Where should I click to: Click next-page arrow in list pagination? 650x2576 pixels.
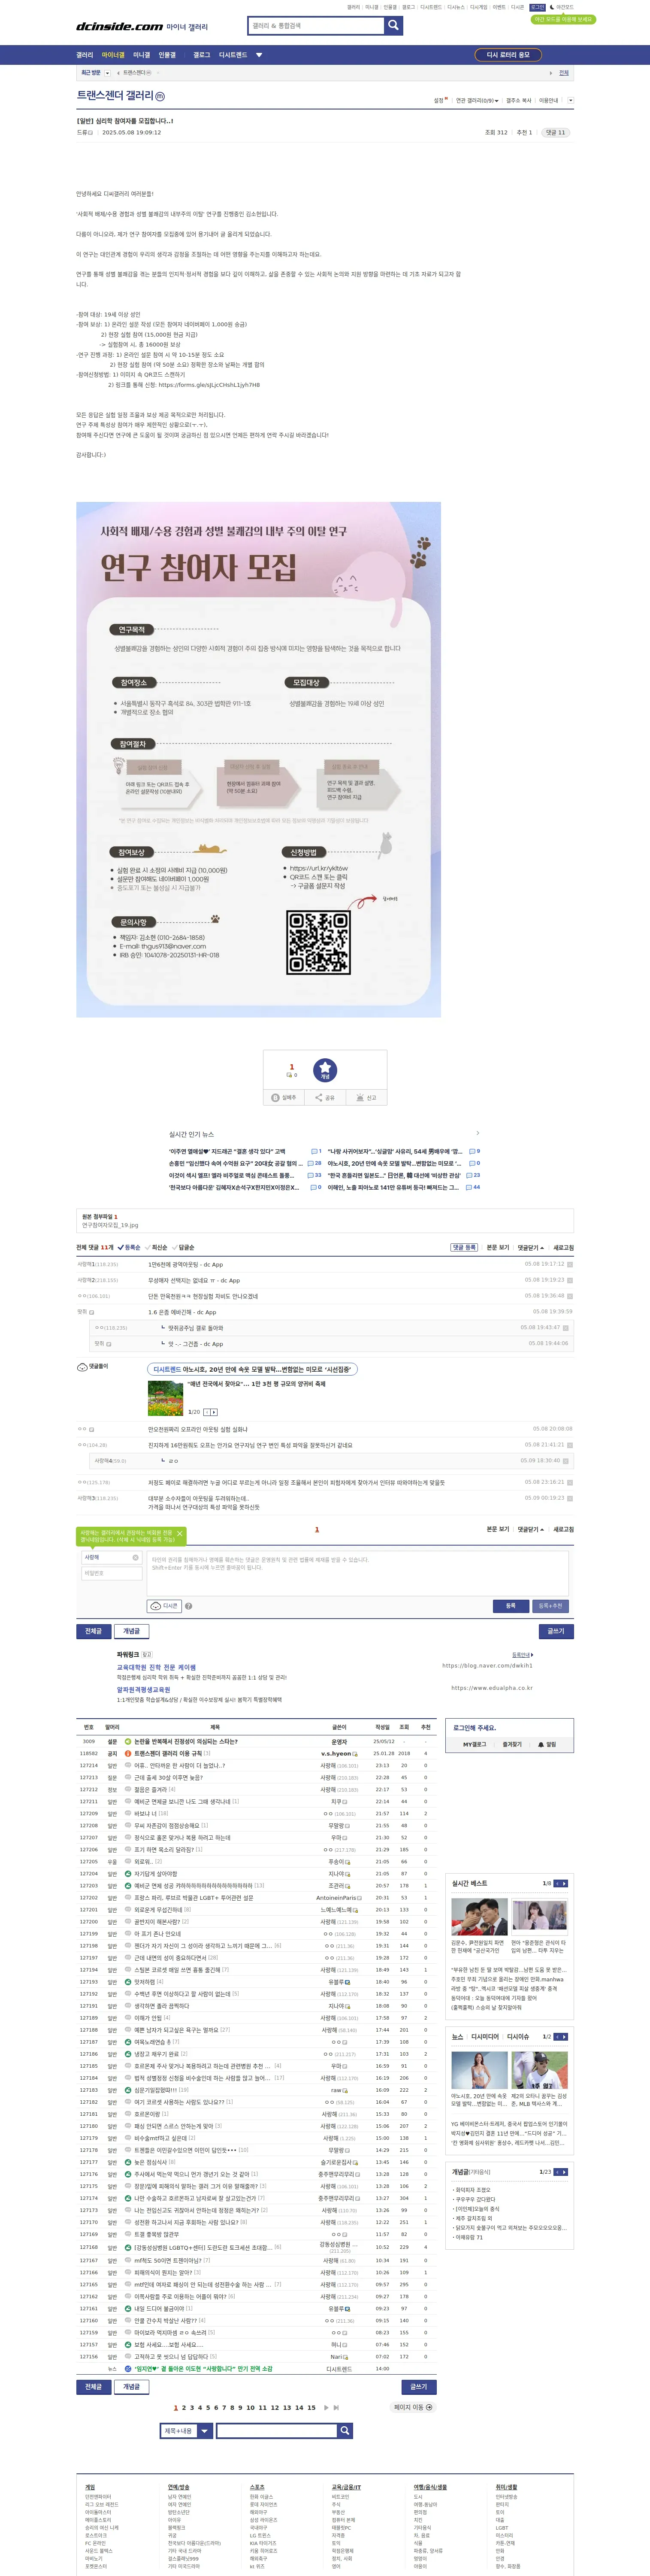(325, 2408)
